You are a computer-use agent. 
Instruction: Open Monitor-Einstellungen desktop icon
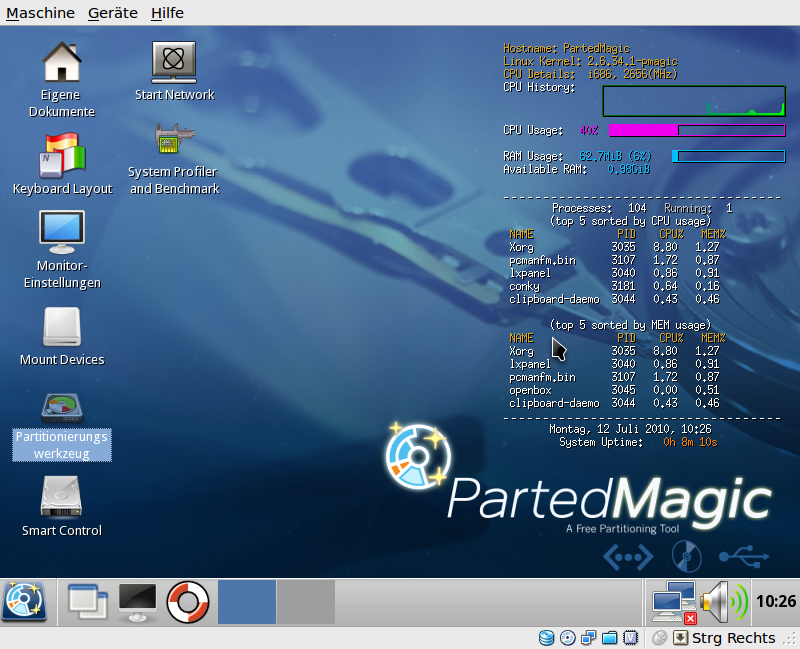tap(62, 233)
